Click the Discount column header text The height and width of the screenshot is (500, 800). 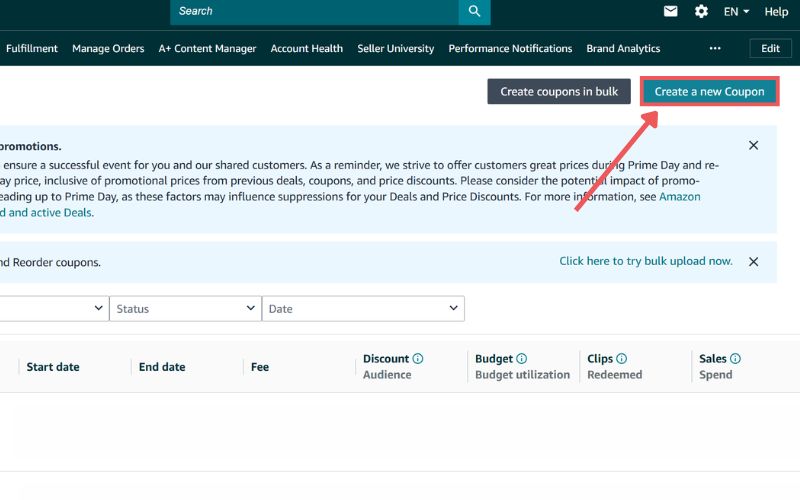click(x=386, y=359)
